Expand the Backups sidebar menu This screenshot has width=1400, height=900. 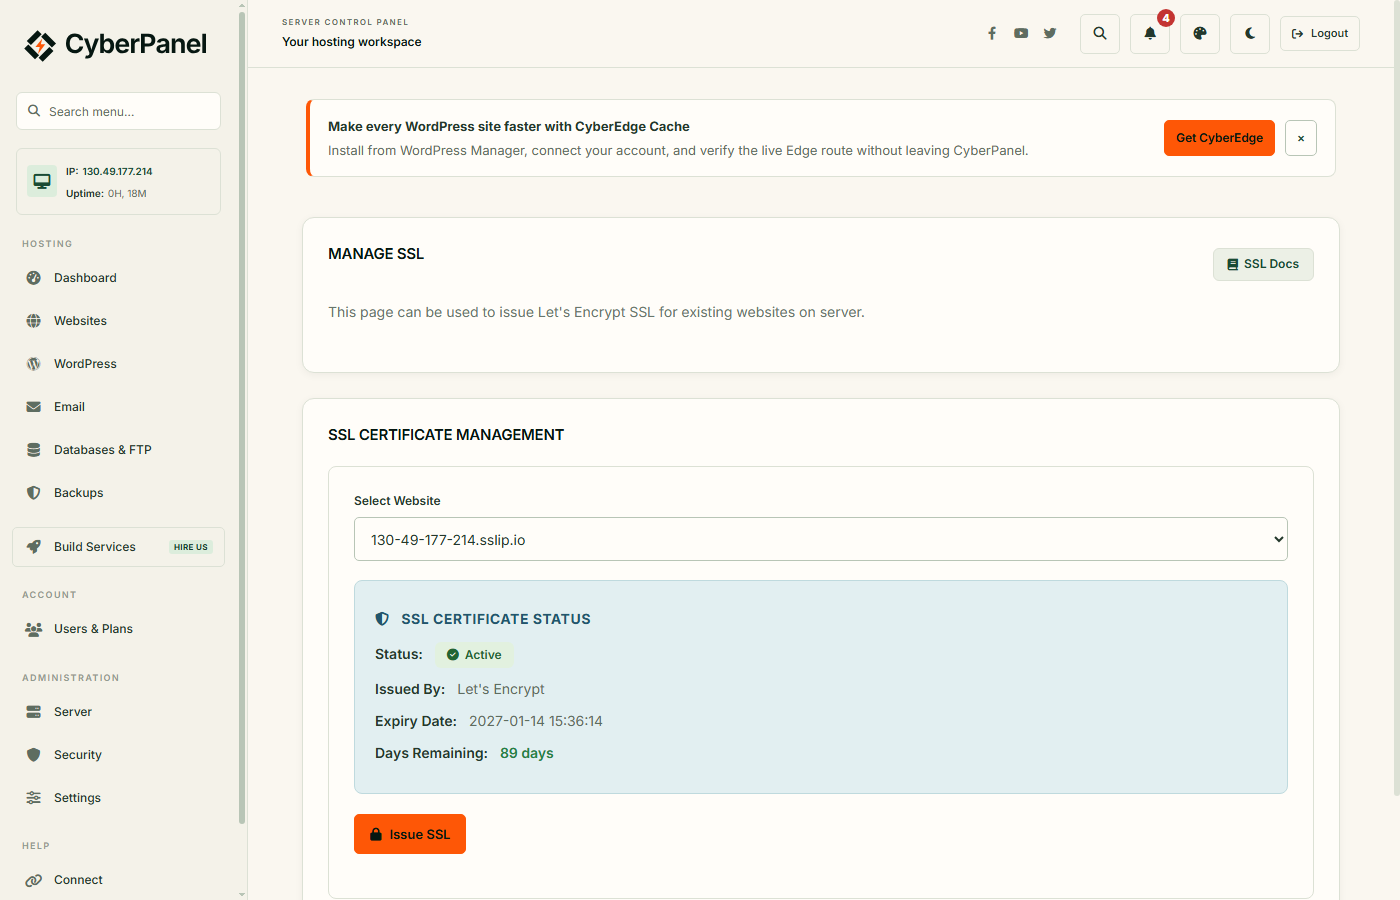coord(118,493)
